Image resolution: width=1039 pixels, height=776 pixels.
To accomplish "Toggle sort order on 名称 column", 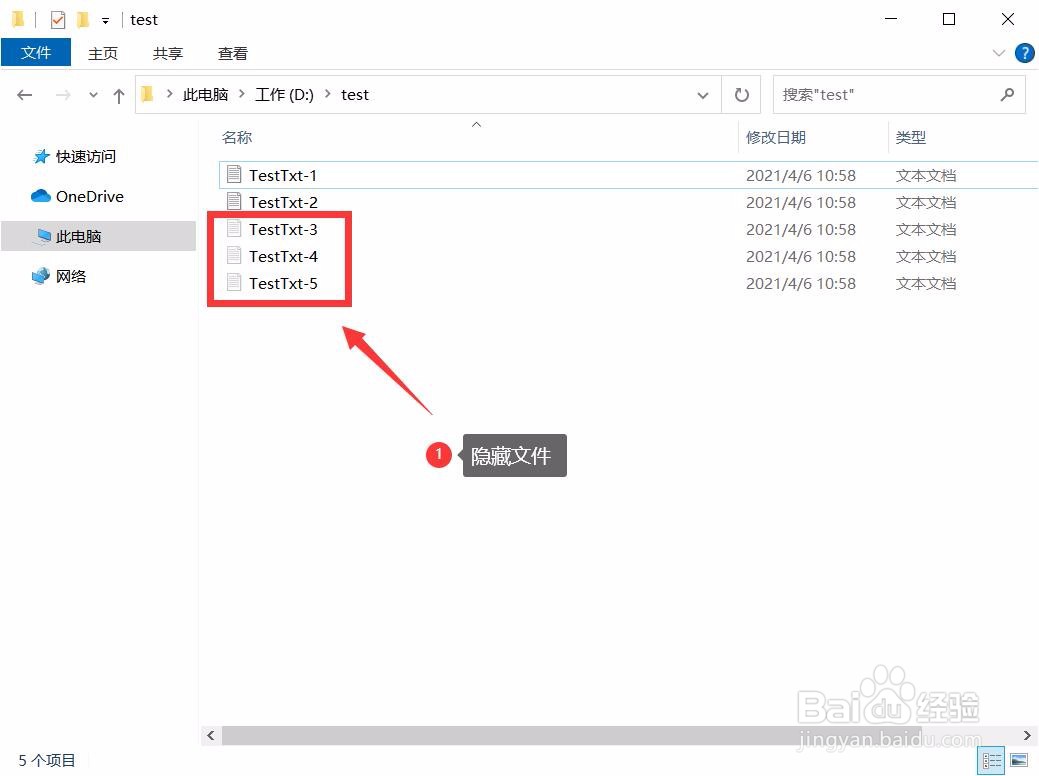I will point(237,137).
